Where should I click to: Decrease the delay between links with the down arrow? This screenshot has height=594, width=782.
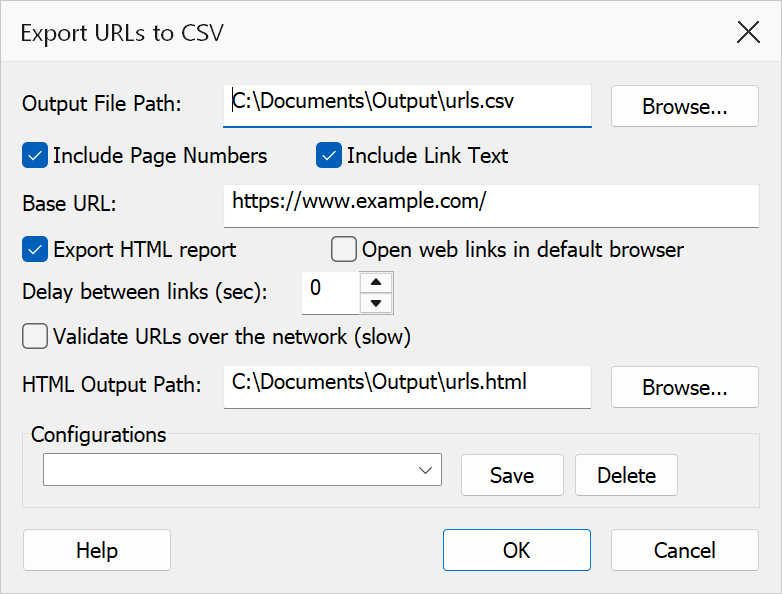[x=376, y=303]
